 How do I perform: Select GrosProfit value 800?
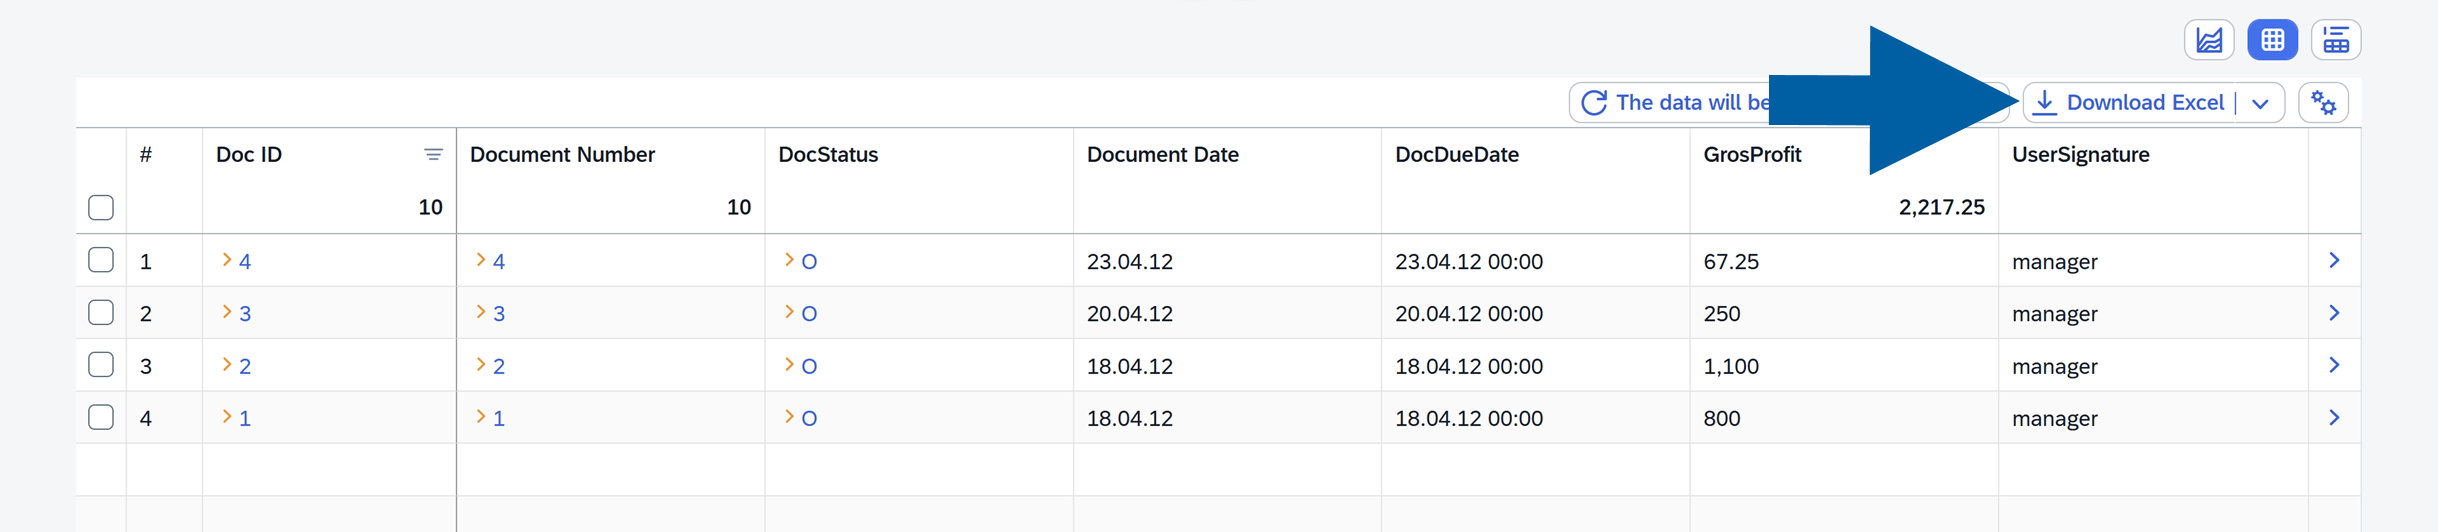click(1722, 419)
